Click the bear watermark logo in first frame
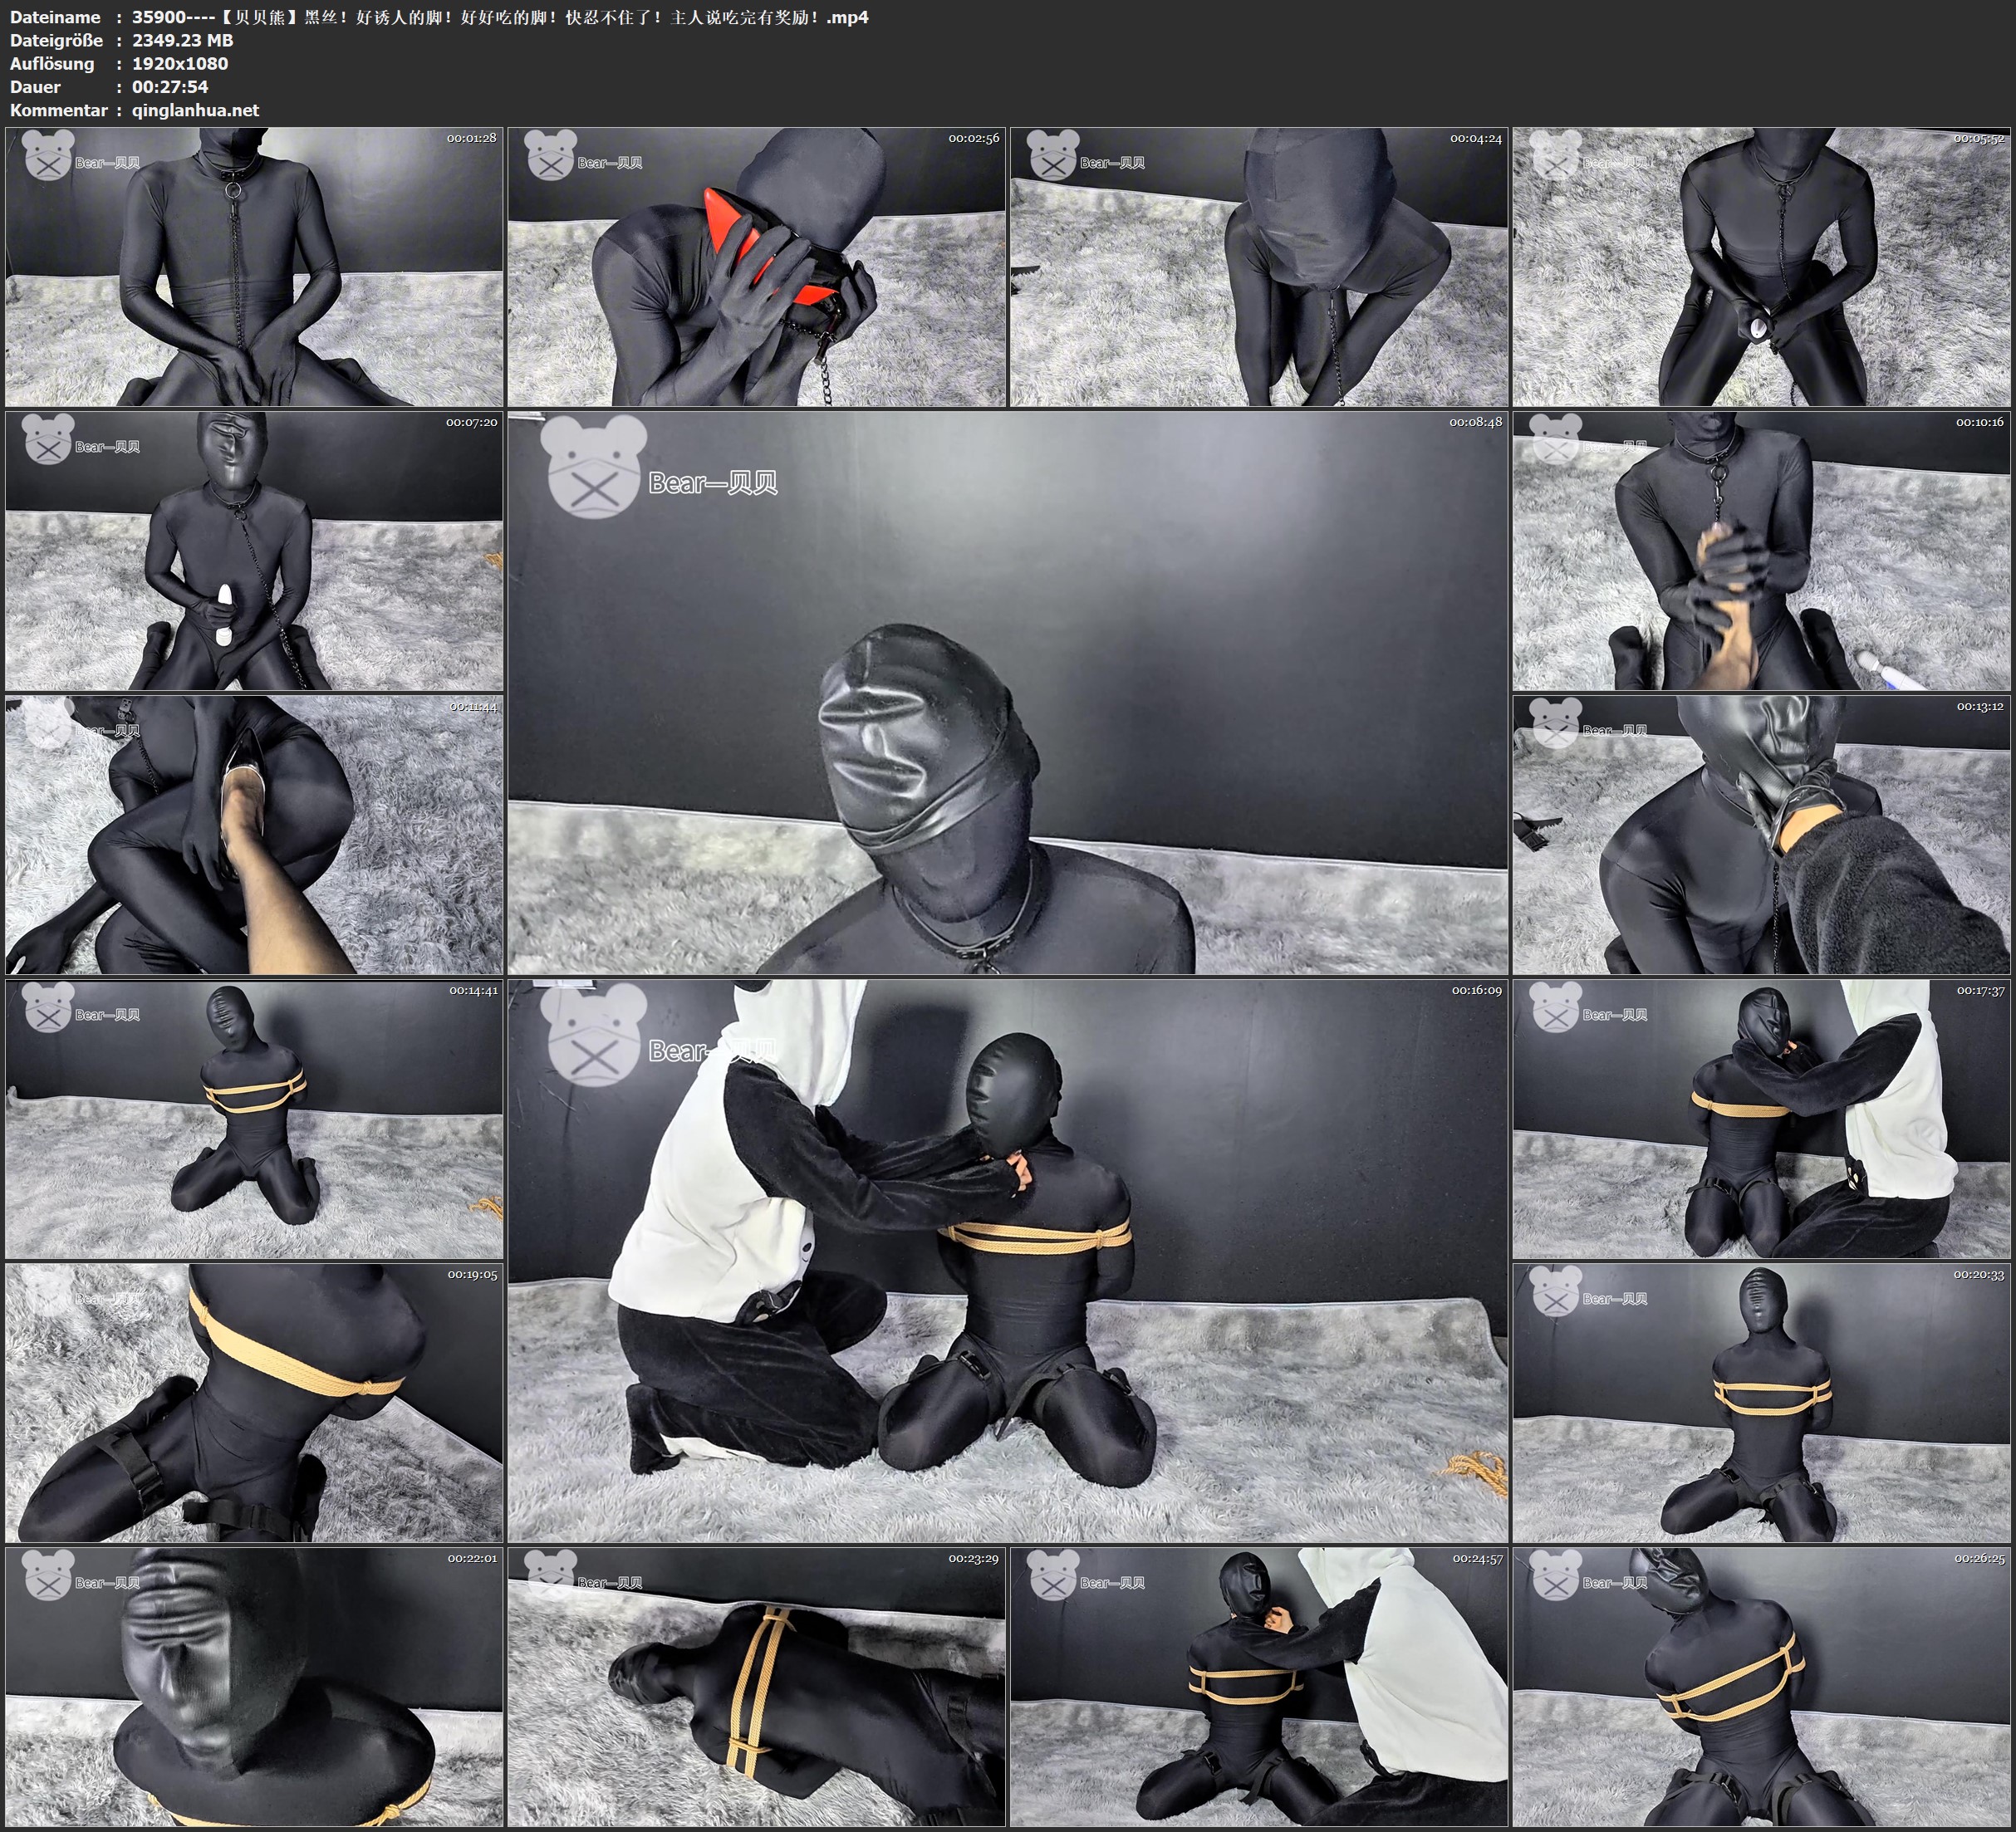The image size is (2016, 1832). 48,157
